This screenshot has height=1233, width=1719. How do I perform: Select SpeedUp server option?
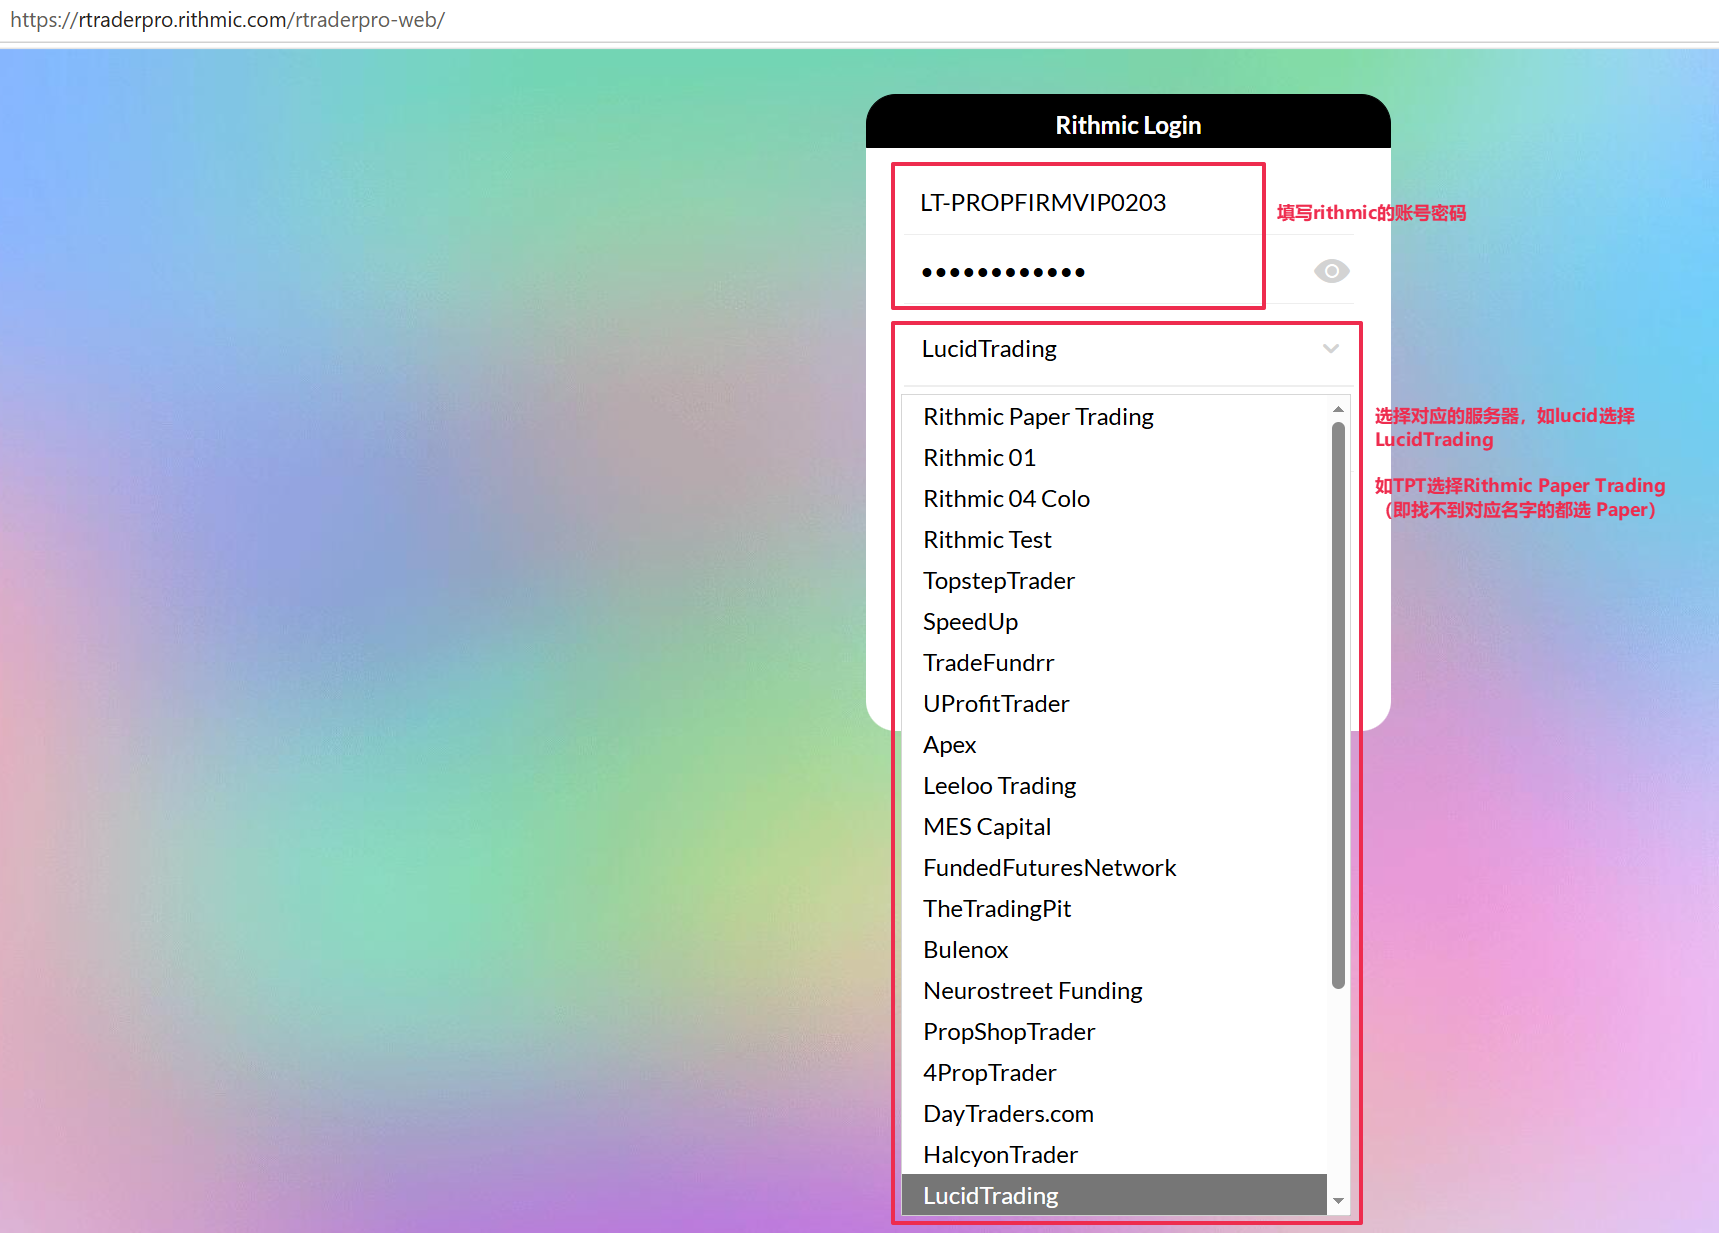[1114, 622]
